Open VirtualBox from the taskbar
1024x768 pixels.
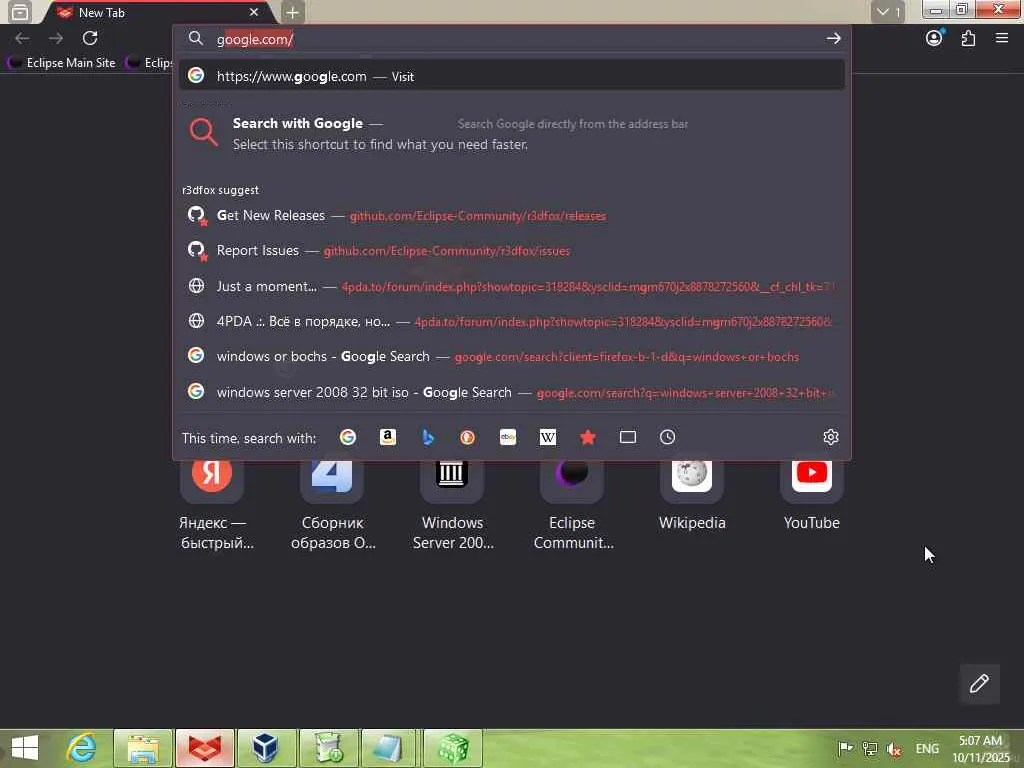266,748
